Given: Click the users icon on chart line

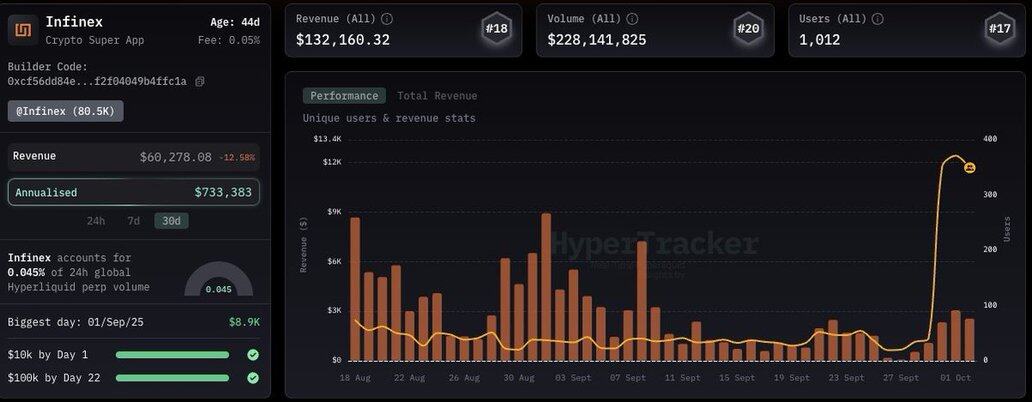Looking at the screenshot, I should coord(970,167).
